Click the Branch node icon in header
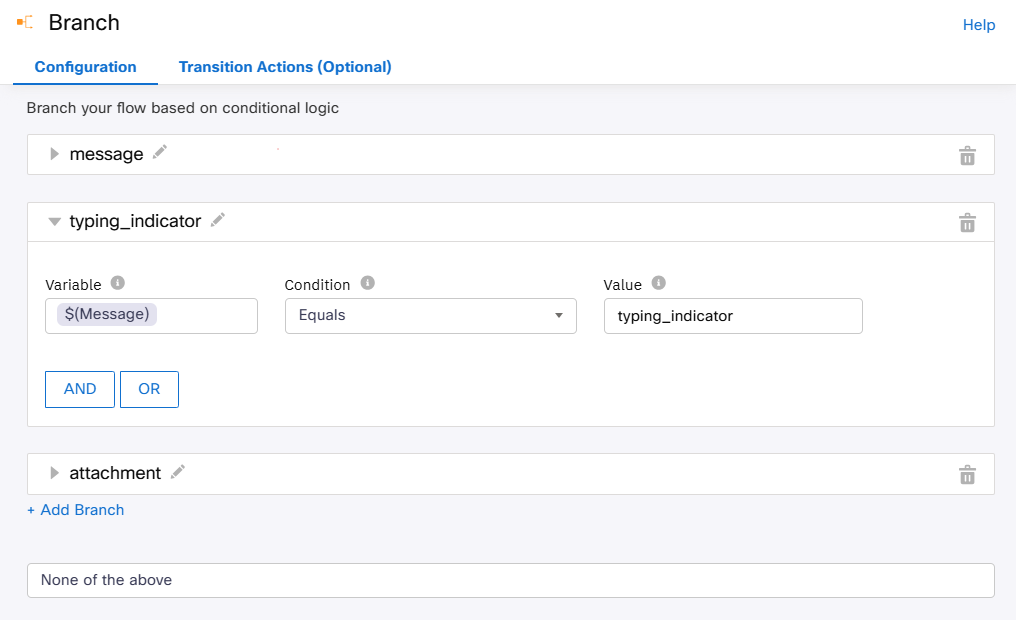This screenshot has width=1016, height=620. pos(25,22)
